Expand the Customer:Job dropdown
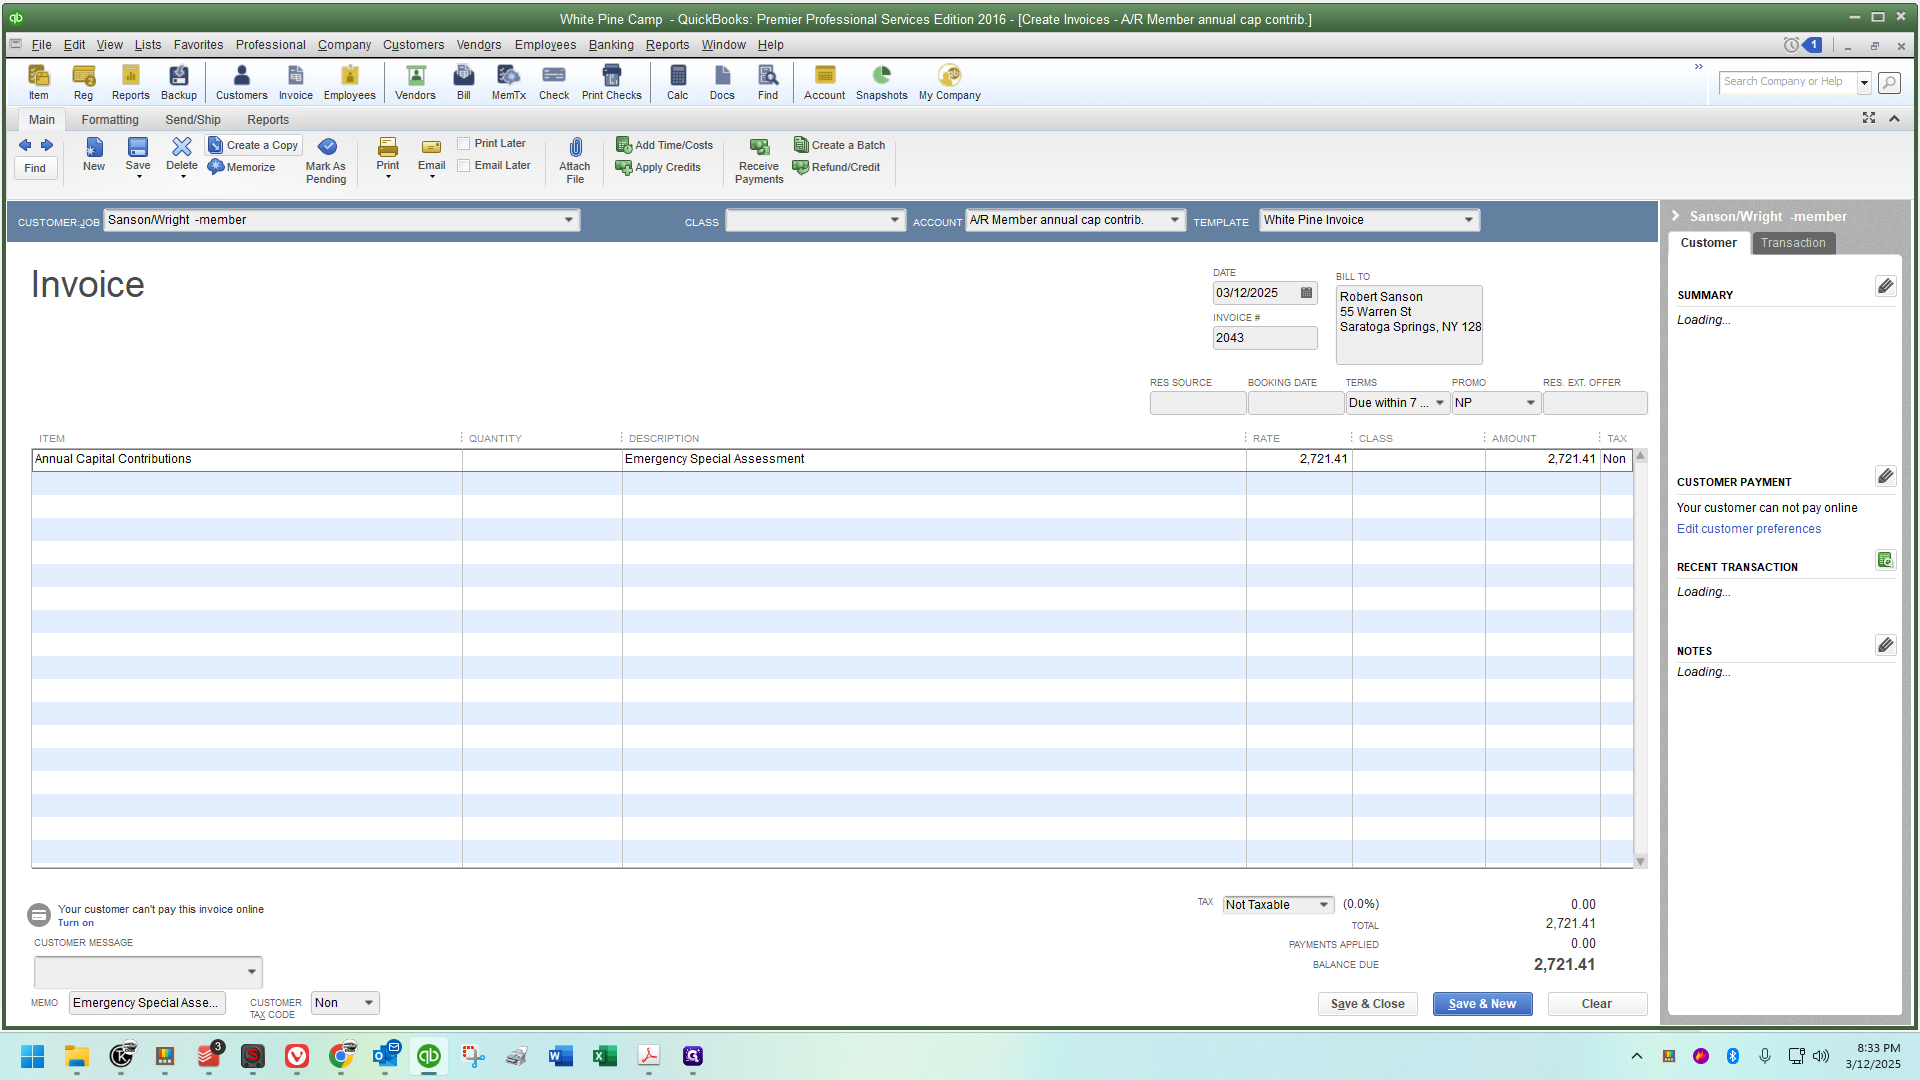This screenshot has width=1920, height=1080. [x=568, y=220]
